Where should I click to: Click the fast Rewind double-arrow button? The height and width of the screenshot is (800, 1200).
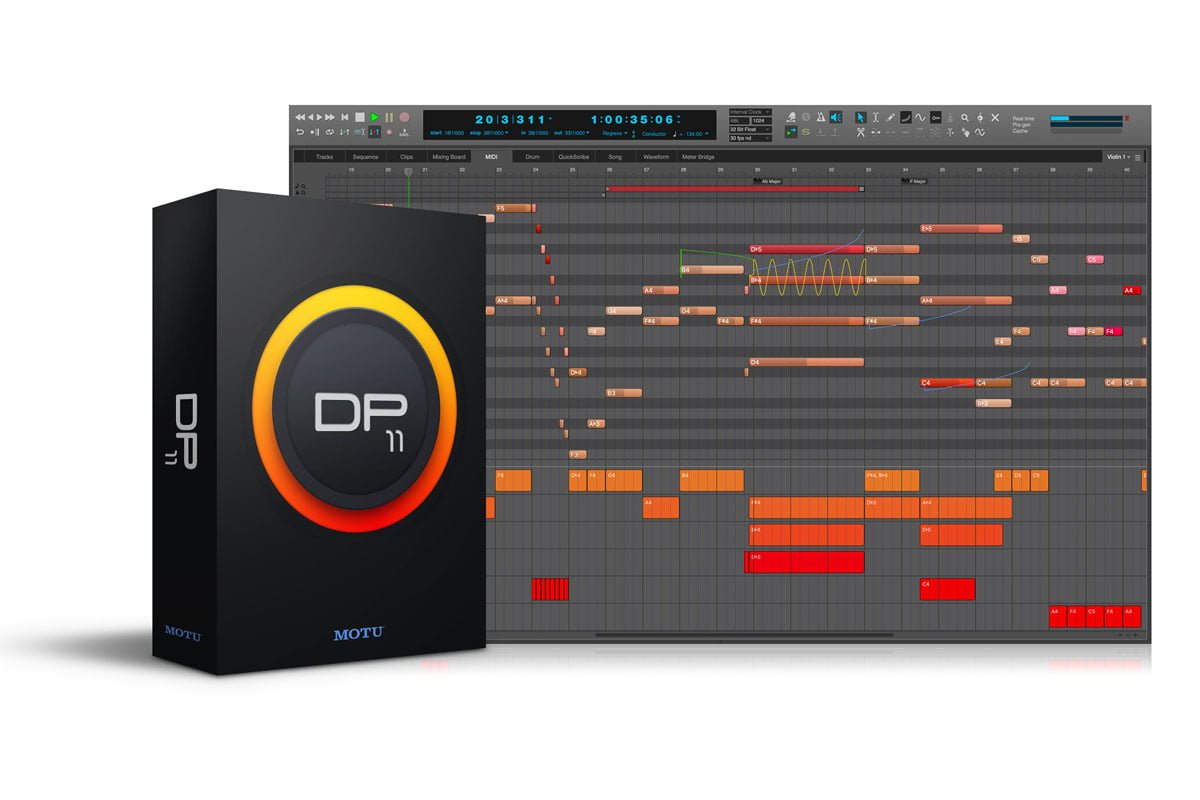click(x=300, y=117)
